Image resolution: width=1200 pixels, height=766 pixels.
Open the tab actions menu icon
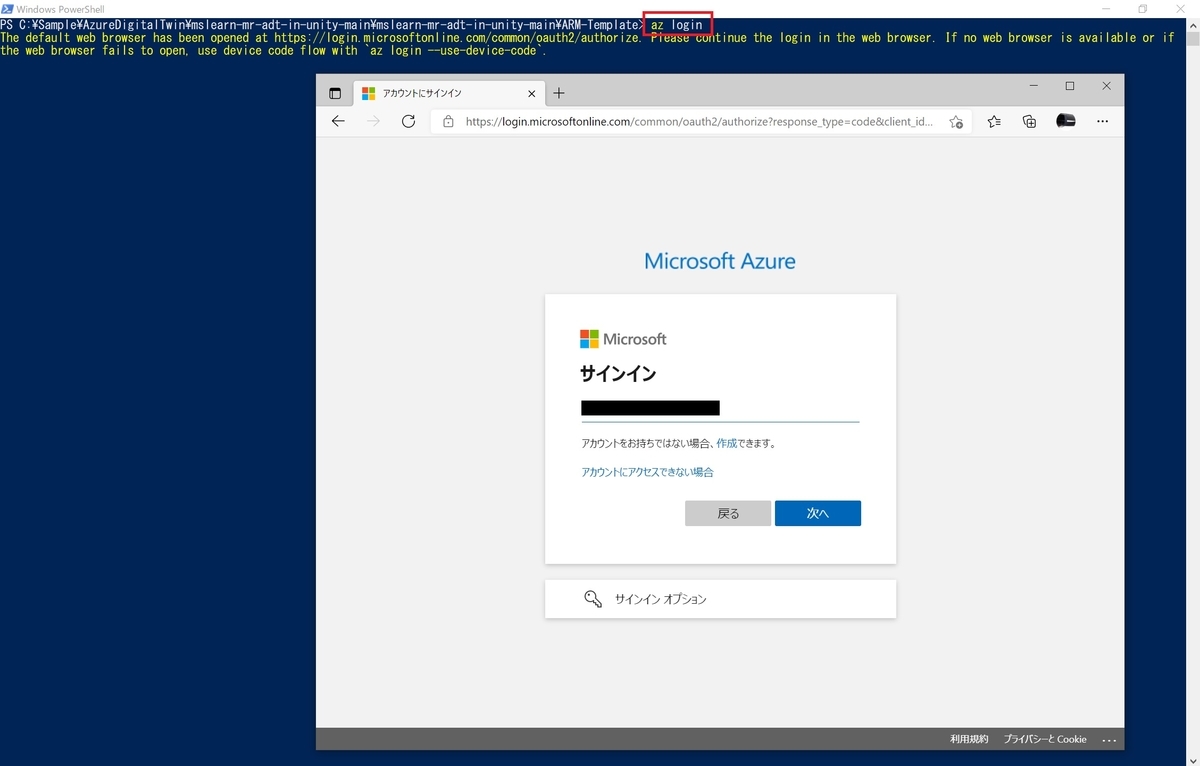pos(335,93)
